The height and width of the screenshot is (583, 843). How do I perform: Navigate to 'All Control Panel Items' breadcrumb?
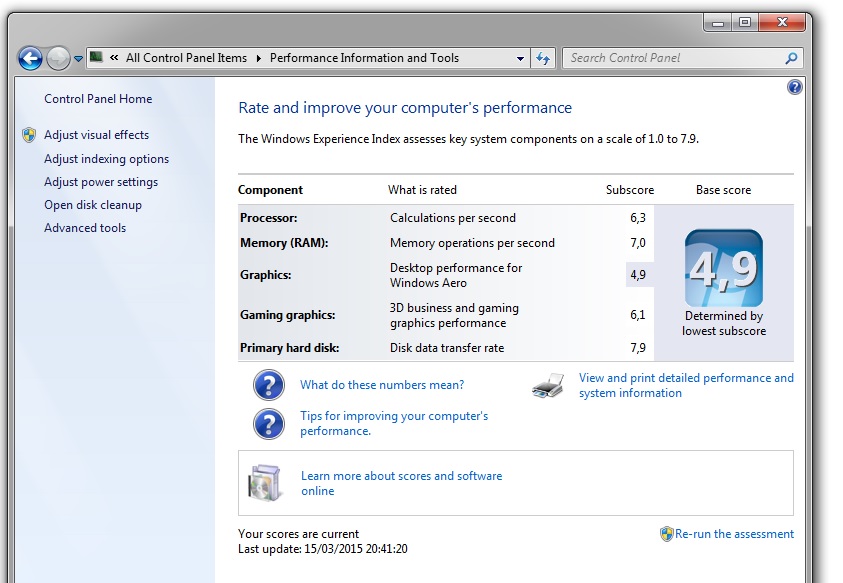tap(186, 57)
